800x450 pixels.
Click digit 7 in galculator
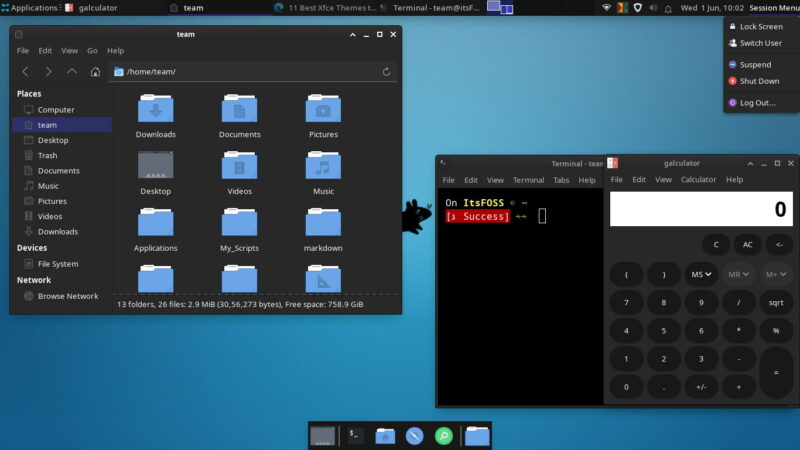(626, 303)
